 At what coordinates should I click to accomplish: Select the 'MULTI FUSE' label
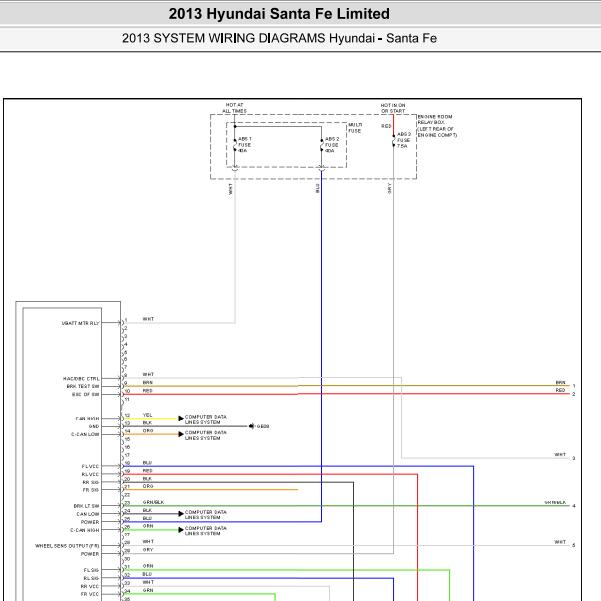click(x=355, y=128)
